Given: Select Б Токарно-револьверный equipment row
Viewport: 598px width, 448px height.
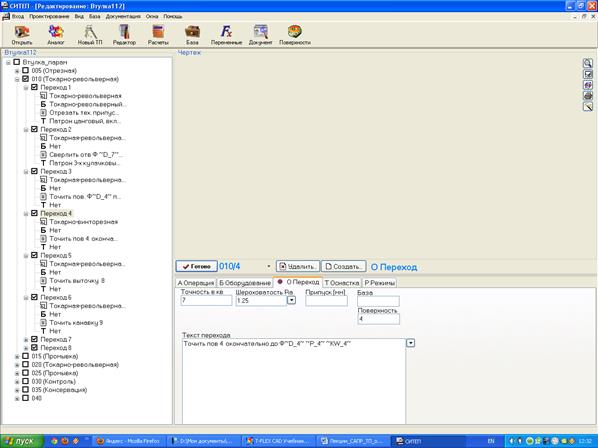Looking at the screenshot, I should point(83,104).
